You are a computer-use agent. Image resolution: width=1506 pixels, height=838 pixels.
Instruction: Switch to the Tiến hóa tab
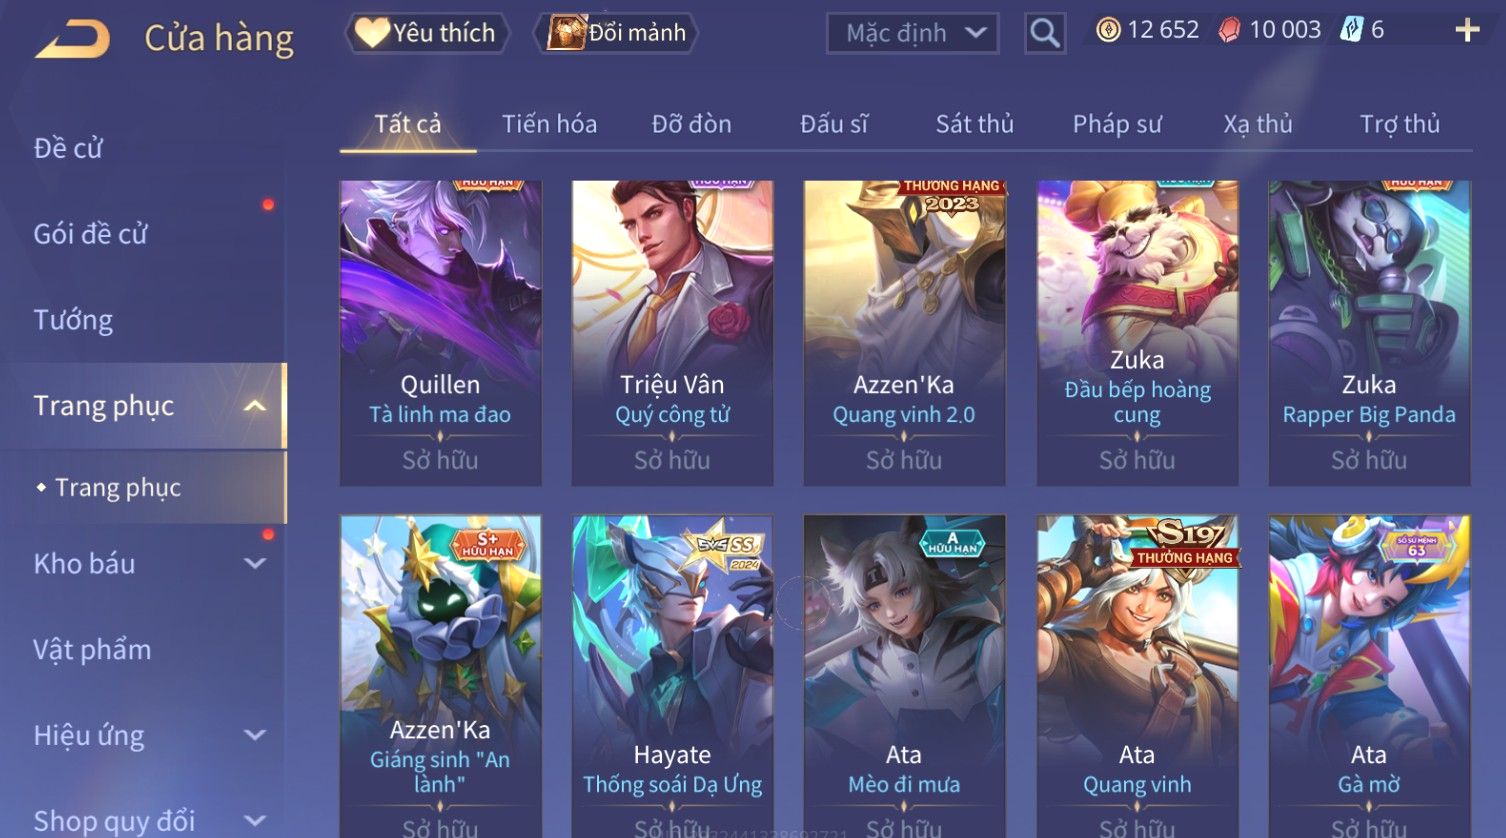click(549, 124)
